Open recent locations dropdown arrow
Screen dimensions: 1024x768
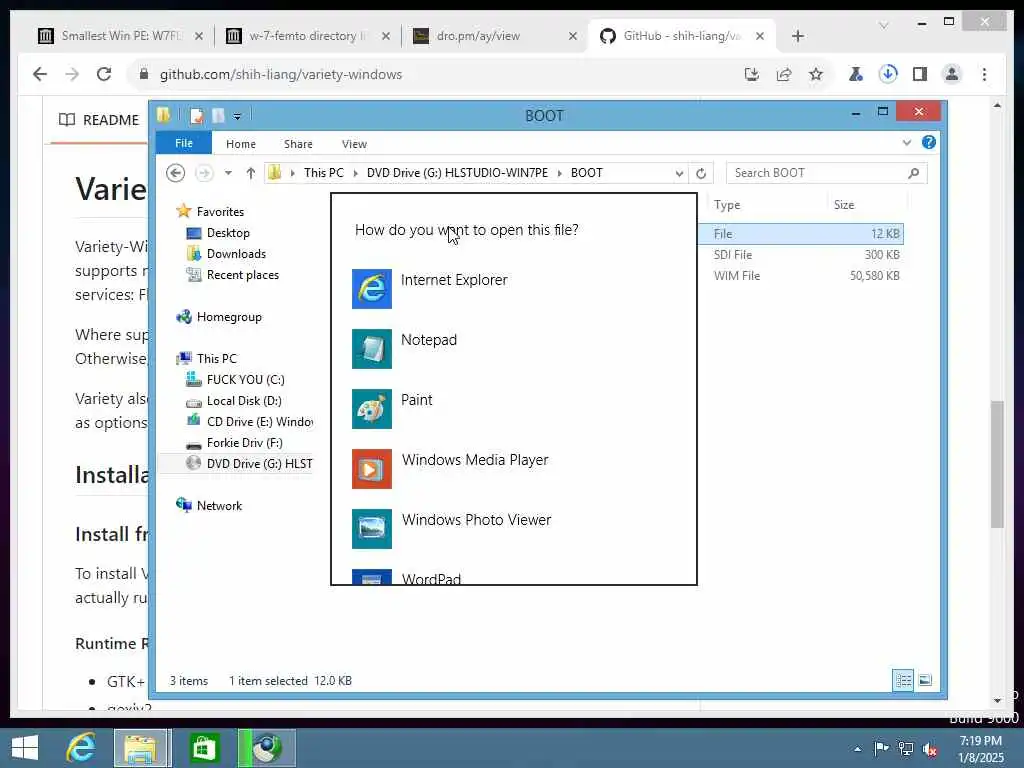pos(228,173)
